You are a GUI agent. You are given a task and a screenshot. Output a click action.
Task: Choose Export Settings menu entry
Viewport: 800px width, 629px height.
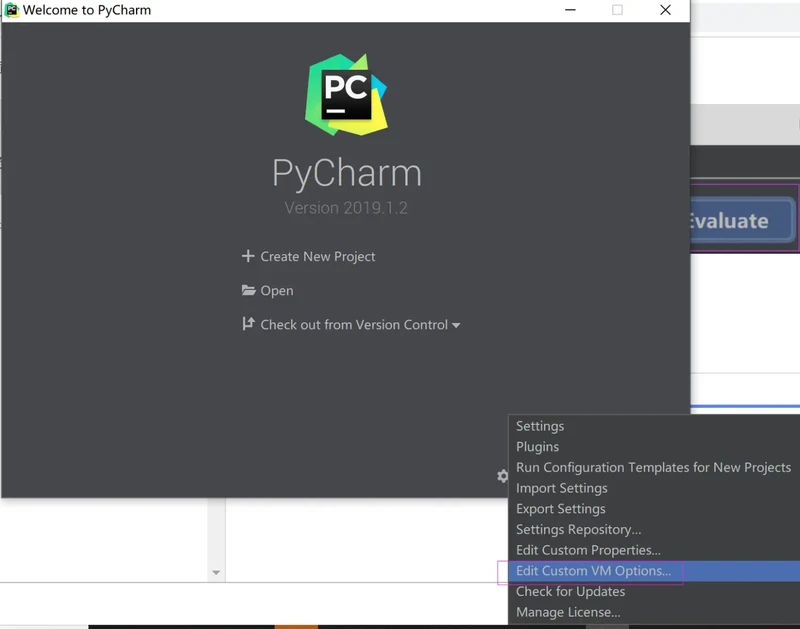pyautogui.click(x=560, y=509)
